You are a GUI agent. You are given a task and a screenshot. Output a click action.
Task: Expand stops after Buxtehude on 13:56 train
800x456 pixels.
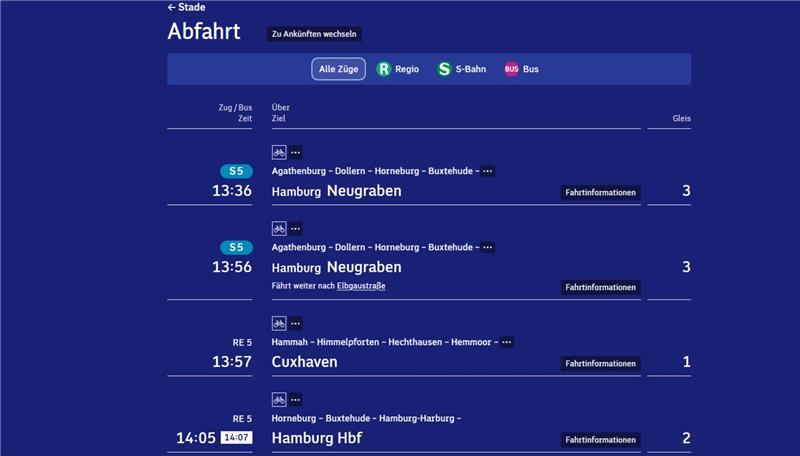tap(487, 247)
